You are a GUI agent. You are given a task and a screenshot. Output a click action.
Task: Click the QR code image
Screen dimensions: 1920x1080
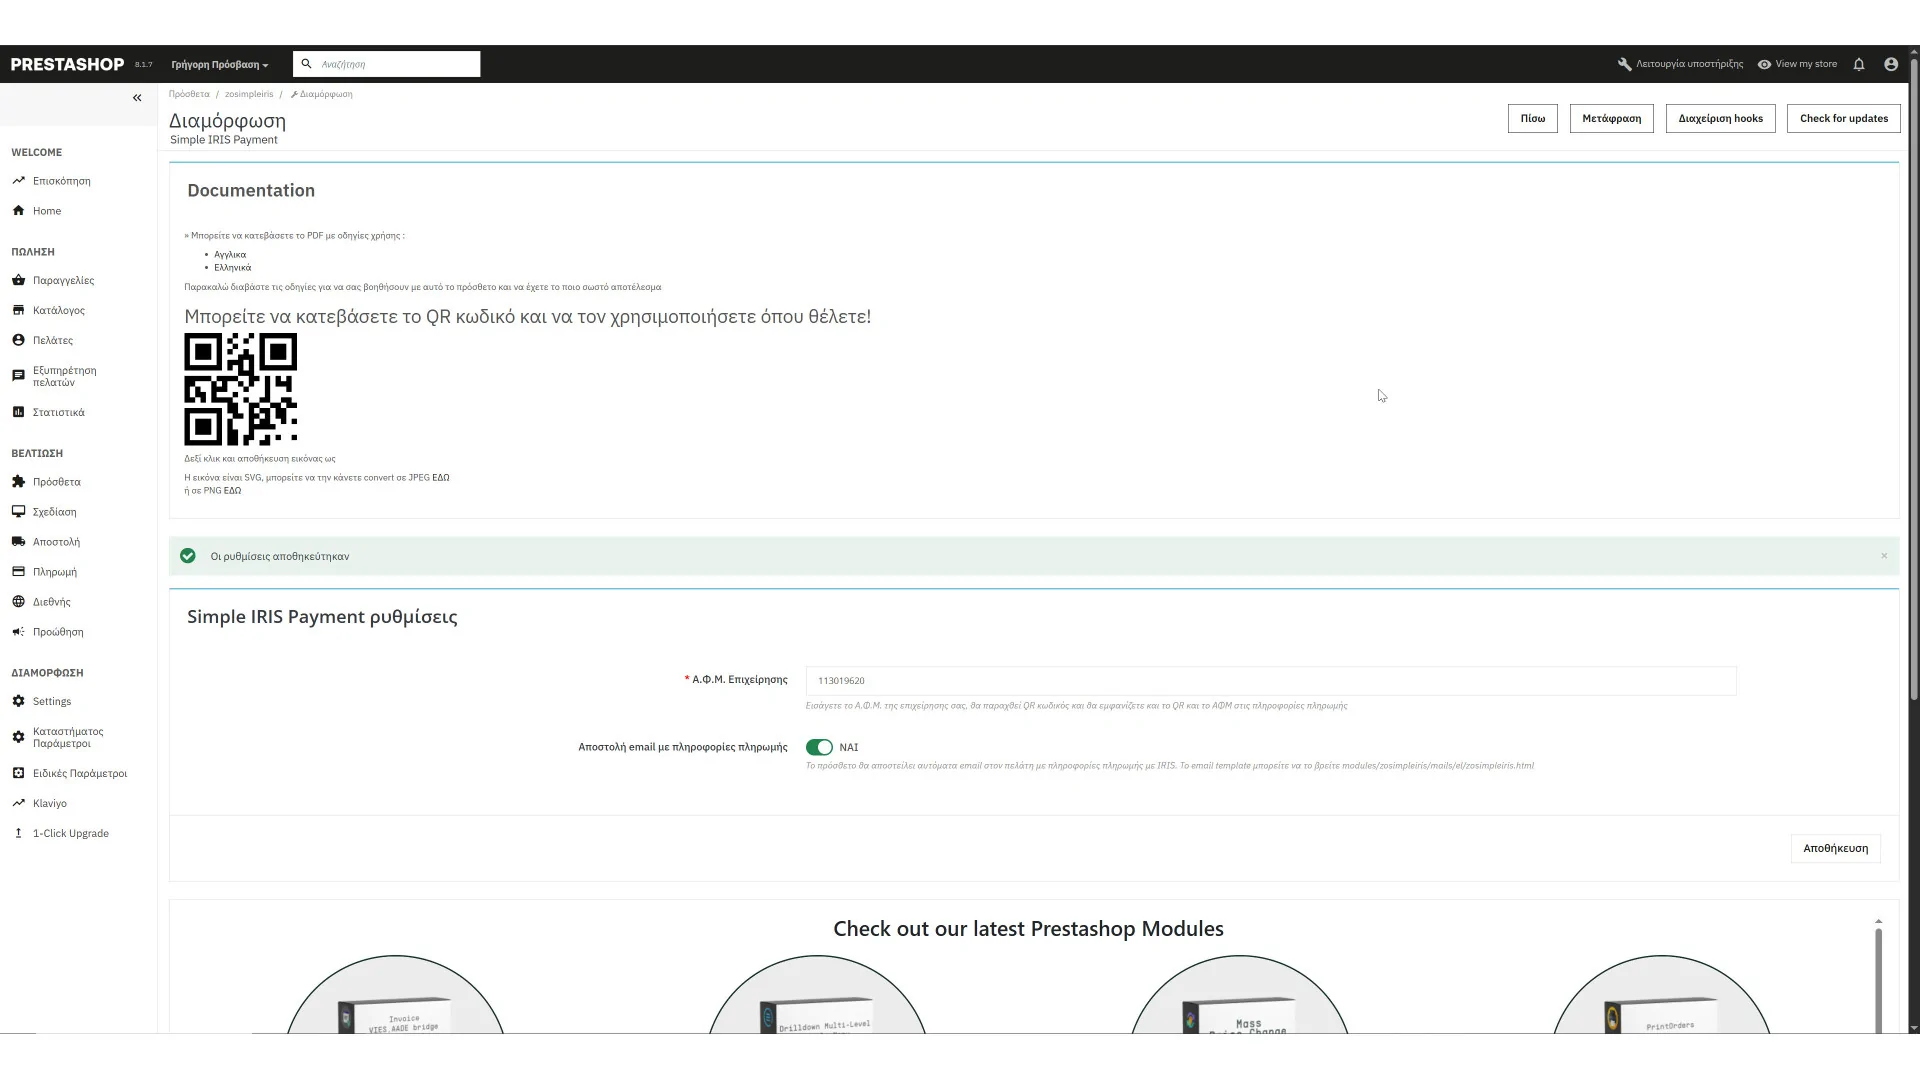pos(240,389)
